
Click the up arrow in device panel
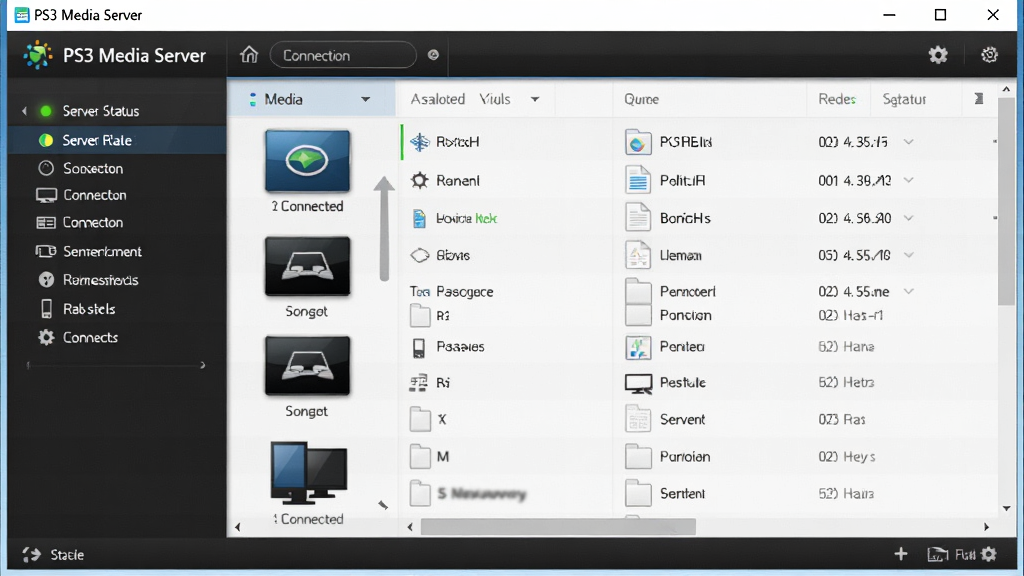point(384,229)
